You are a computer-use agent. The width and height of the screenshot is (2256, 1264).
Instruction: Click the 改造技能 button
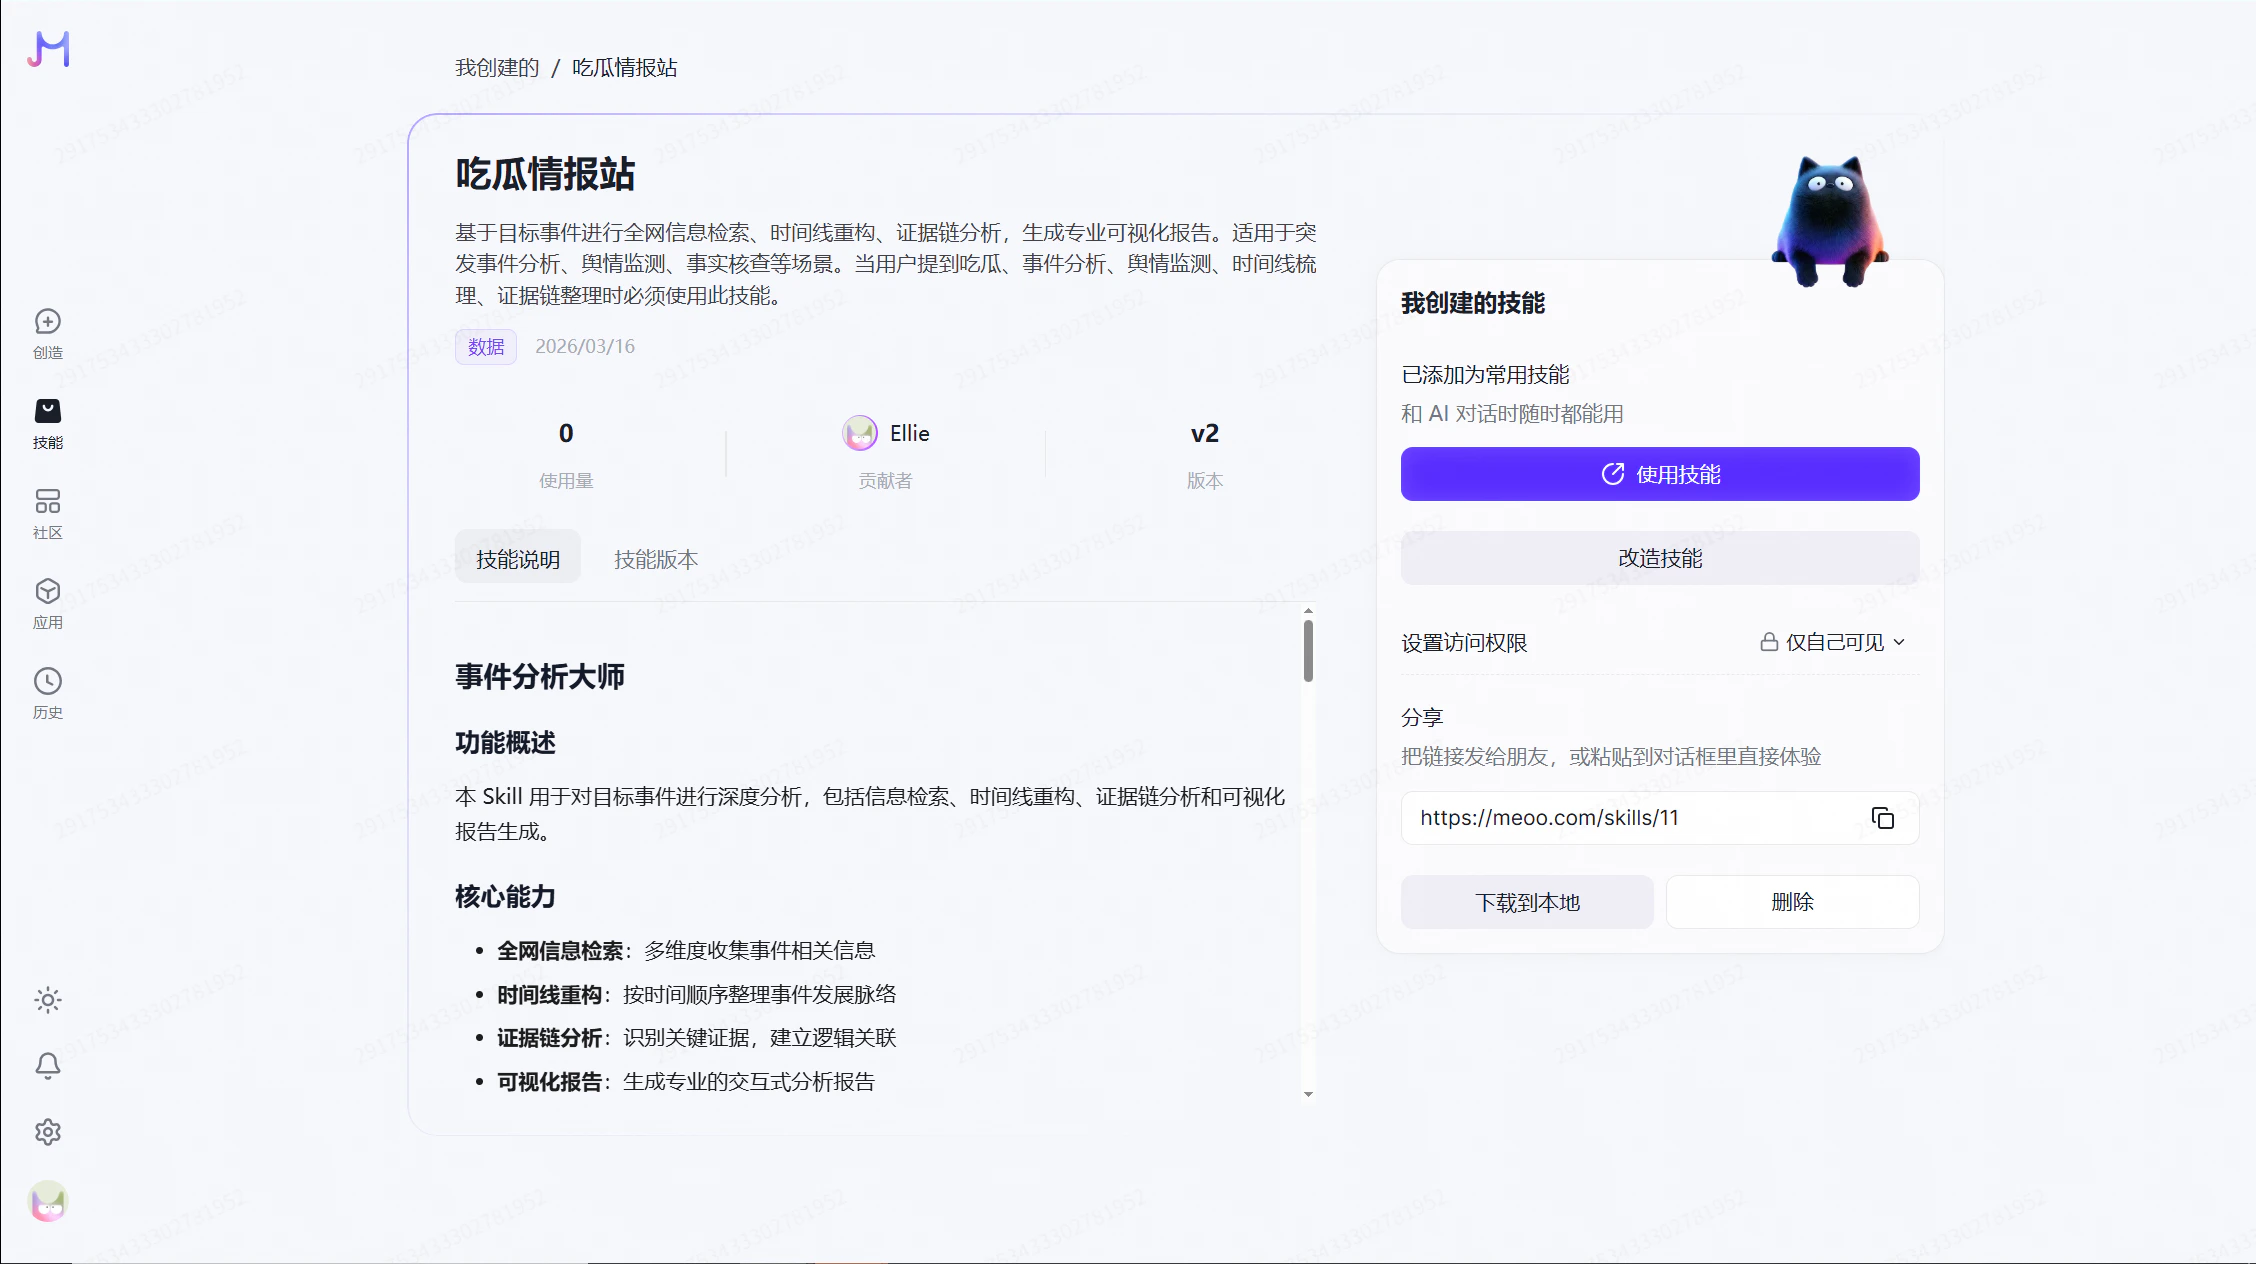1660,558
